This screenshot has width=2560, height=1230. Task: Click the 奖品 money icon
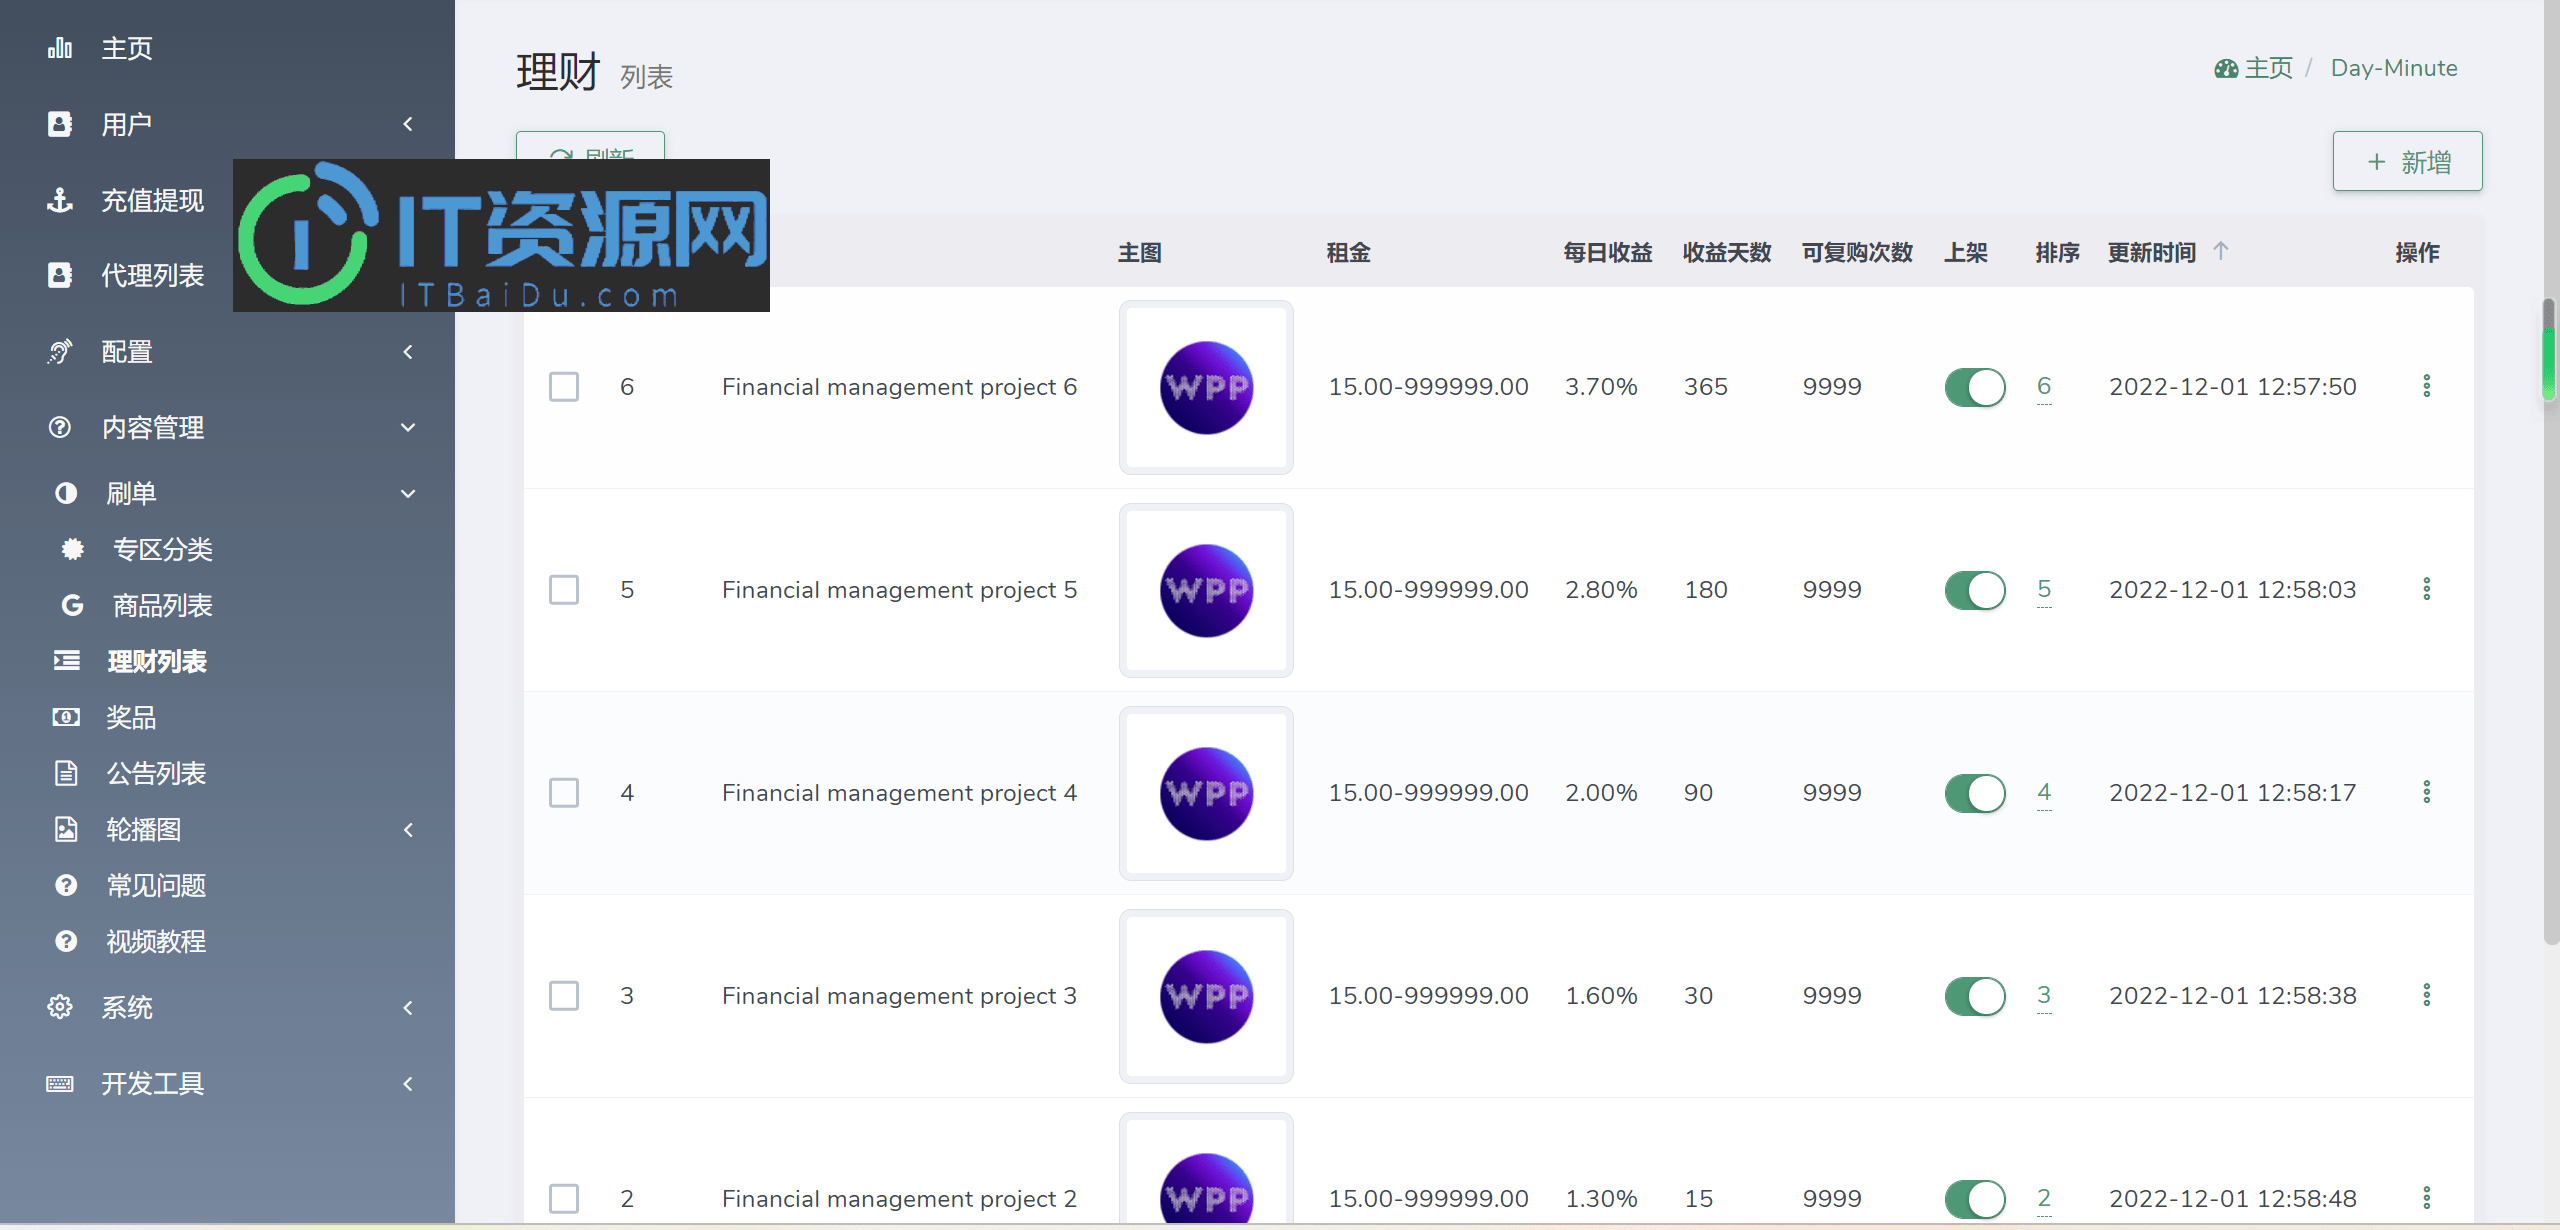66,717
